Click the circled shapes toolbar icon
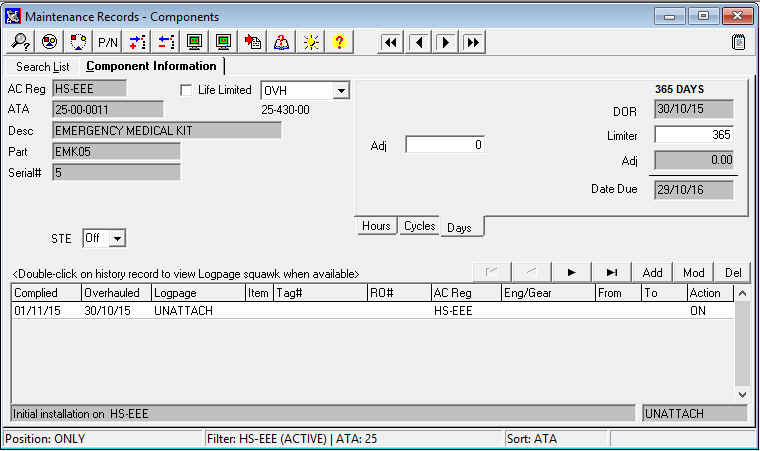The width and height of the screenshot is (760, 451). pyautogui.click(x=49, y=42)
